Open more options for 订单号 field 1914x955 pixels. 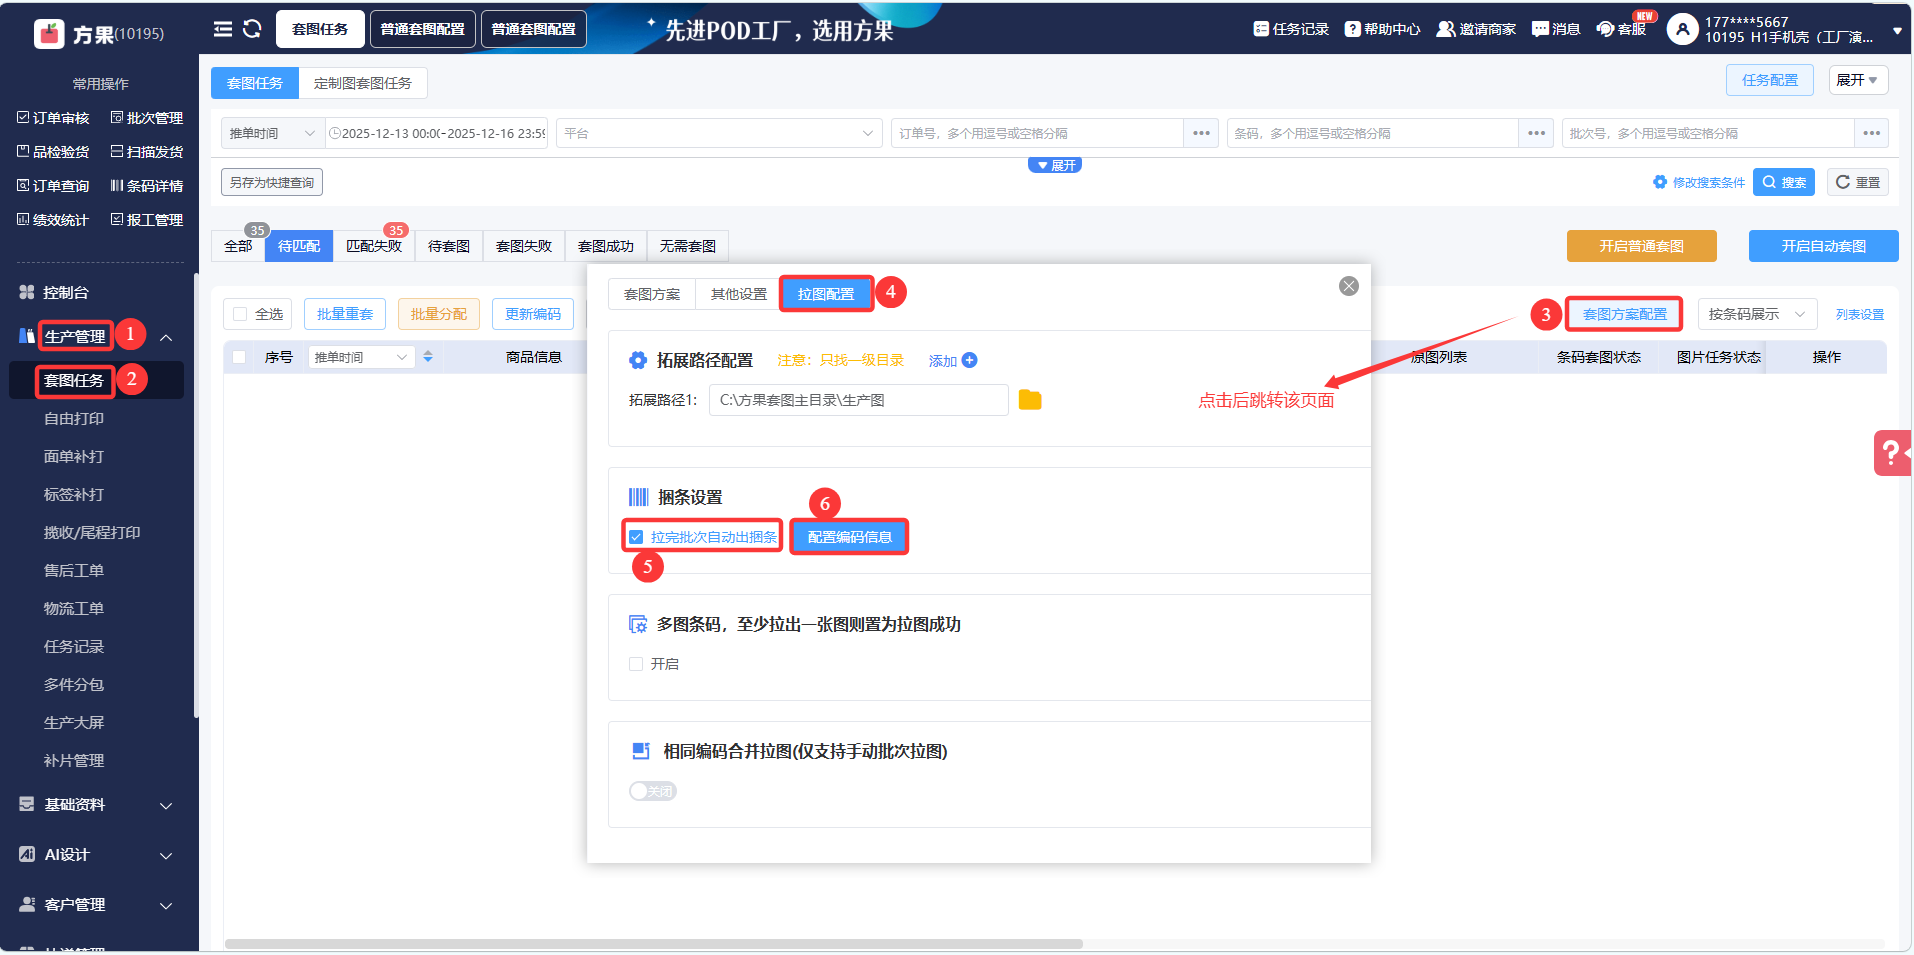click(x=1201, y=133)
